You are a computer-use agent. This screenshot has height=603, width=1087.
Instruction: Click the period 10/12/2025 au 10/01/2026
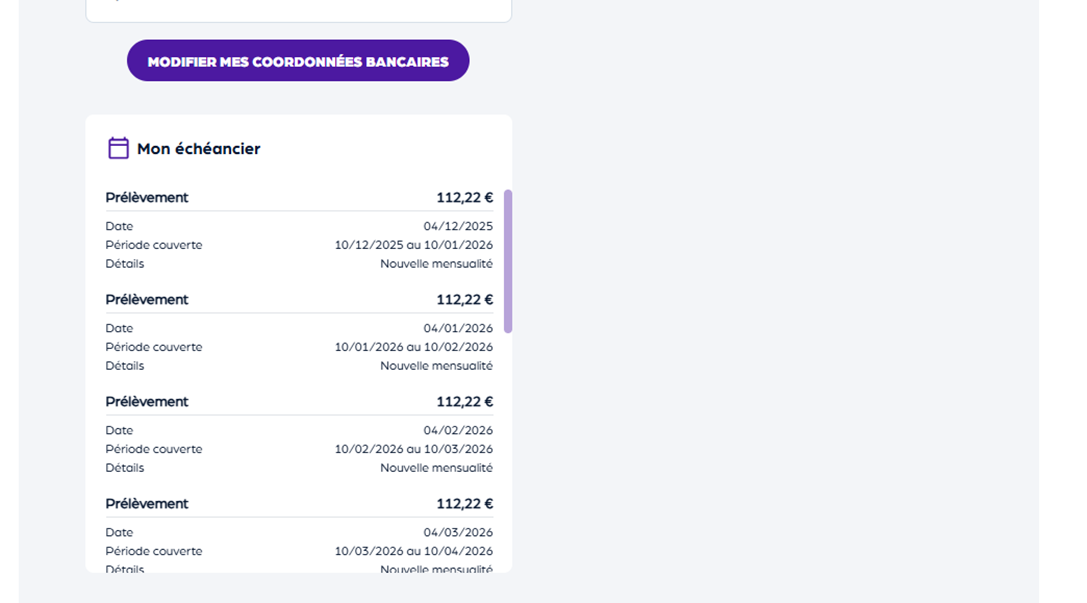click(413, 245)
